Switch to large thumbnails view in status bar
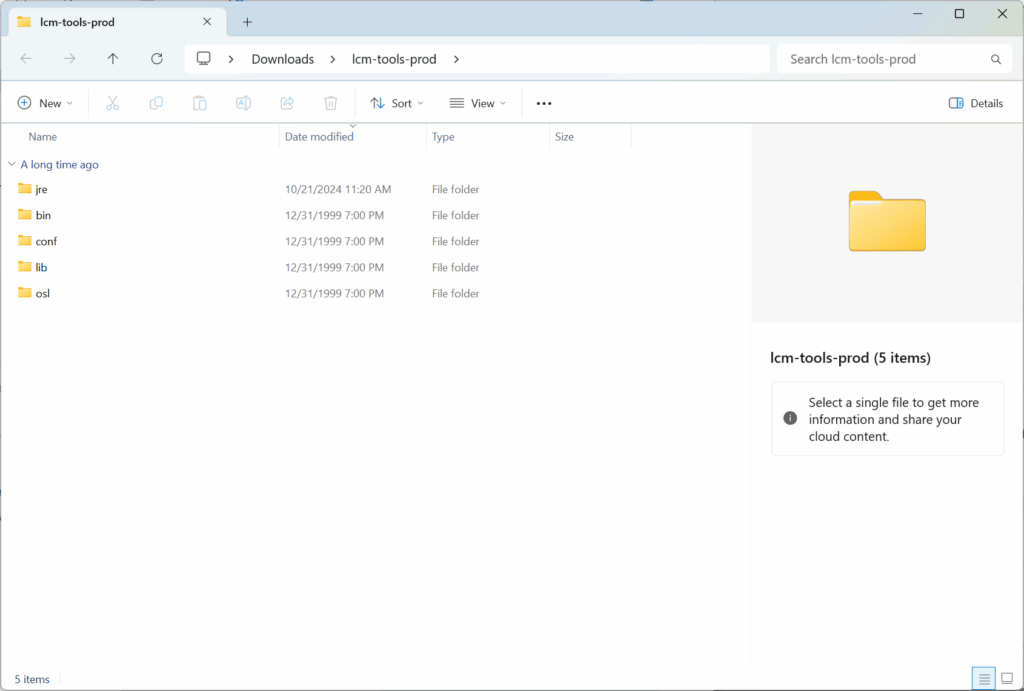This screenshot has height=691, width=1024. pos(1007,679)
